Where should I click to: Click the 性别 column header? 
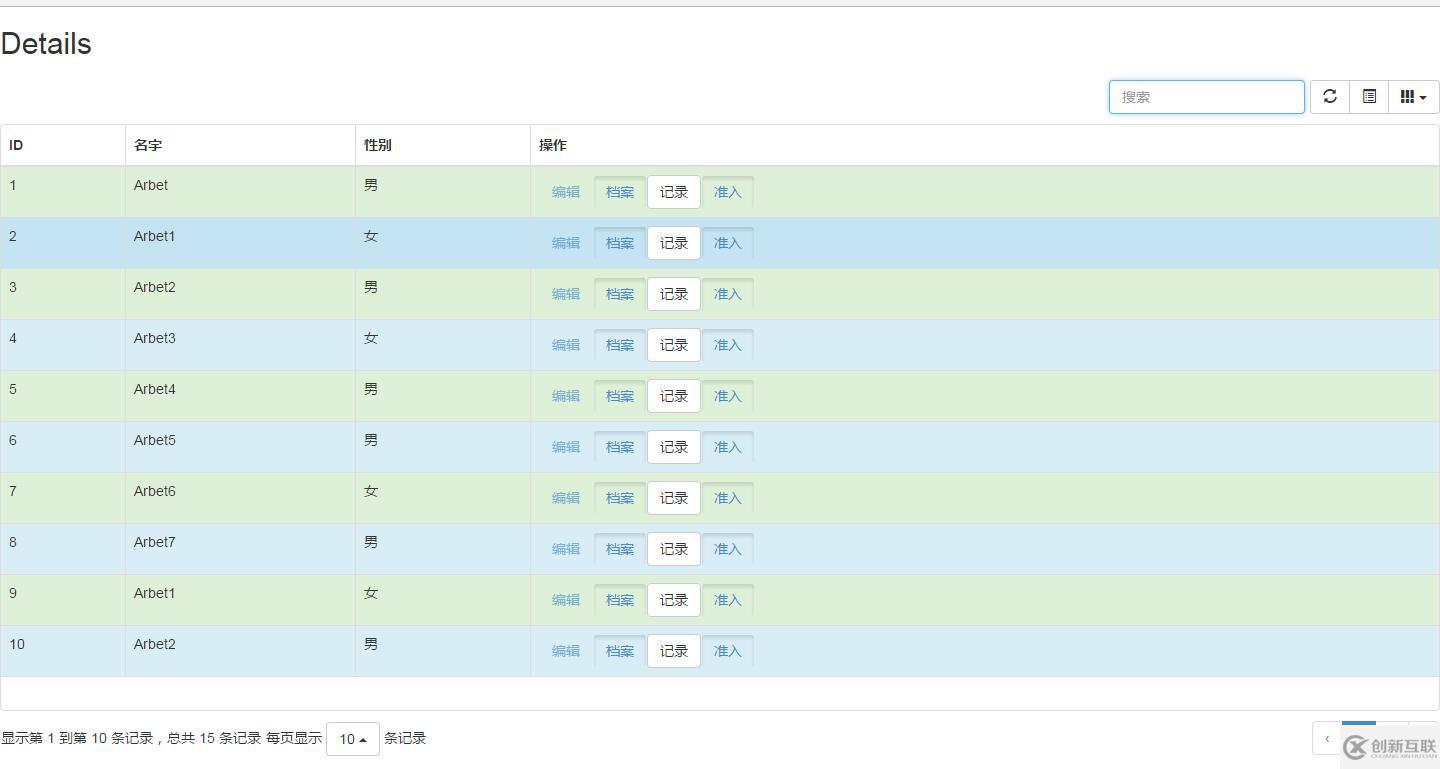coord(443,145)
